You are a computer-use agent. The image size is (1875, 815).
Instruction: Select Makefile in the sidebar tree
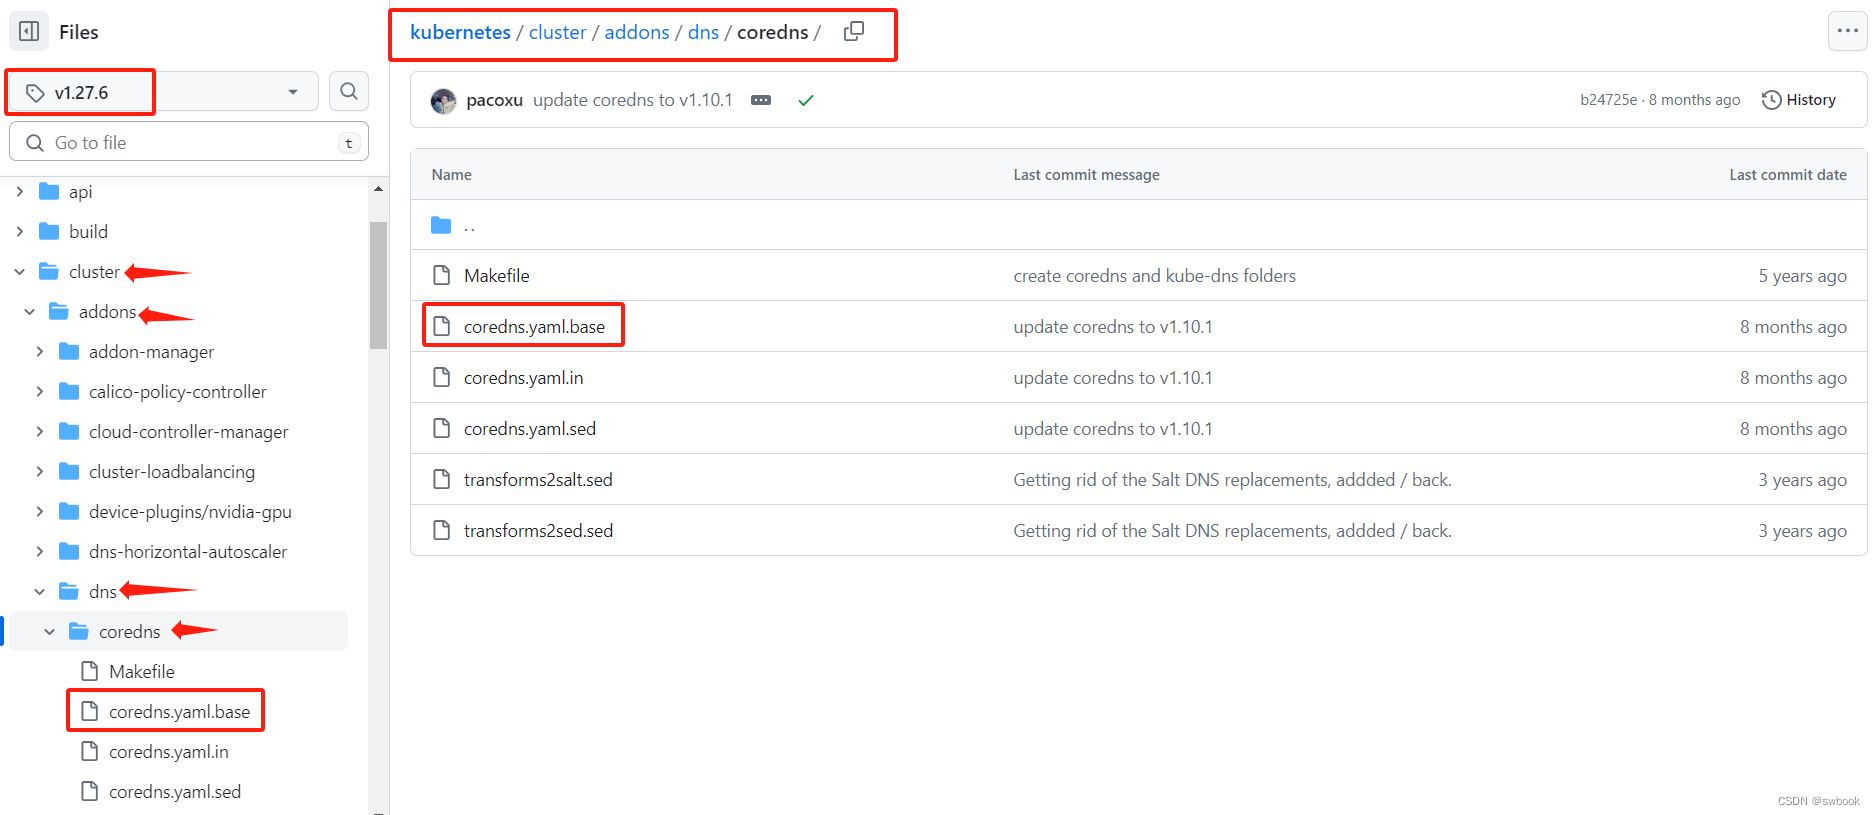141,671
